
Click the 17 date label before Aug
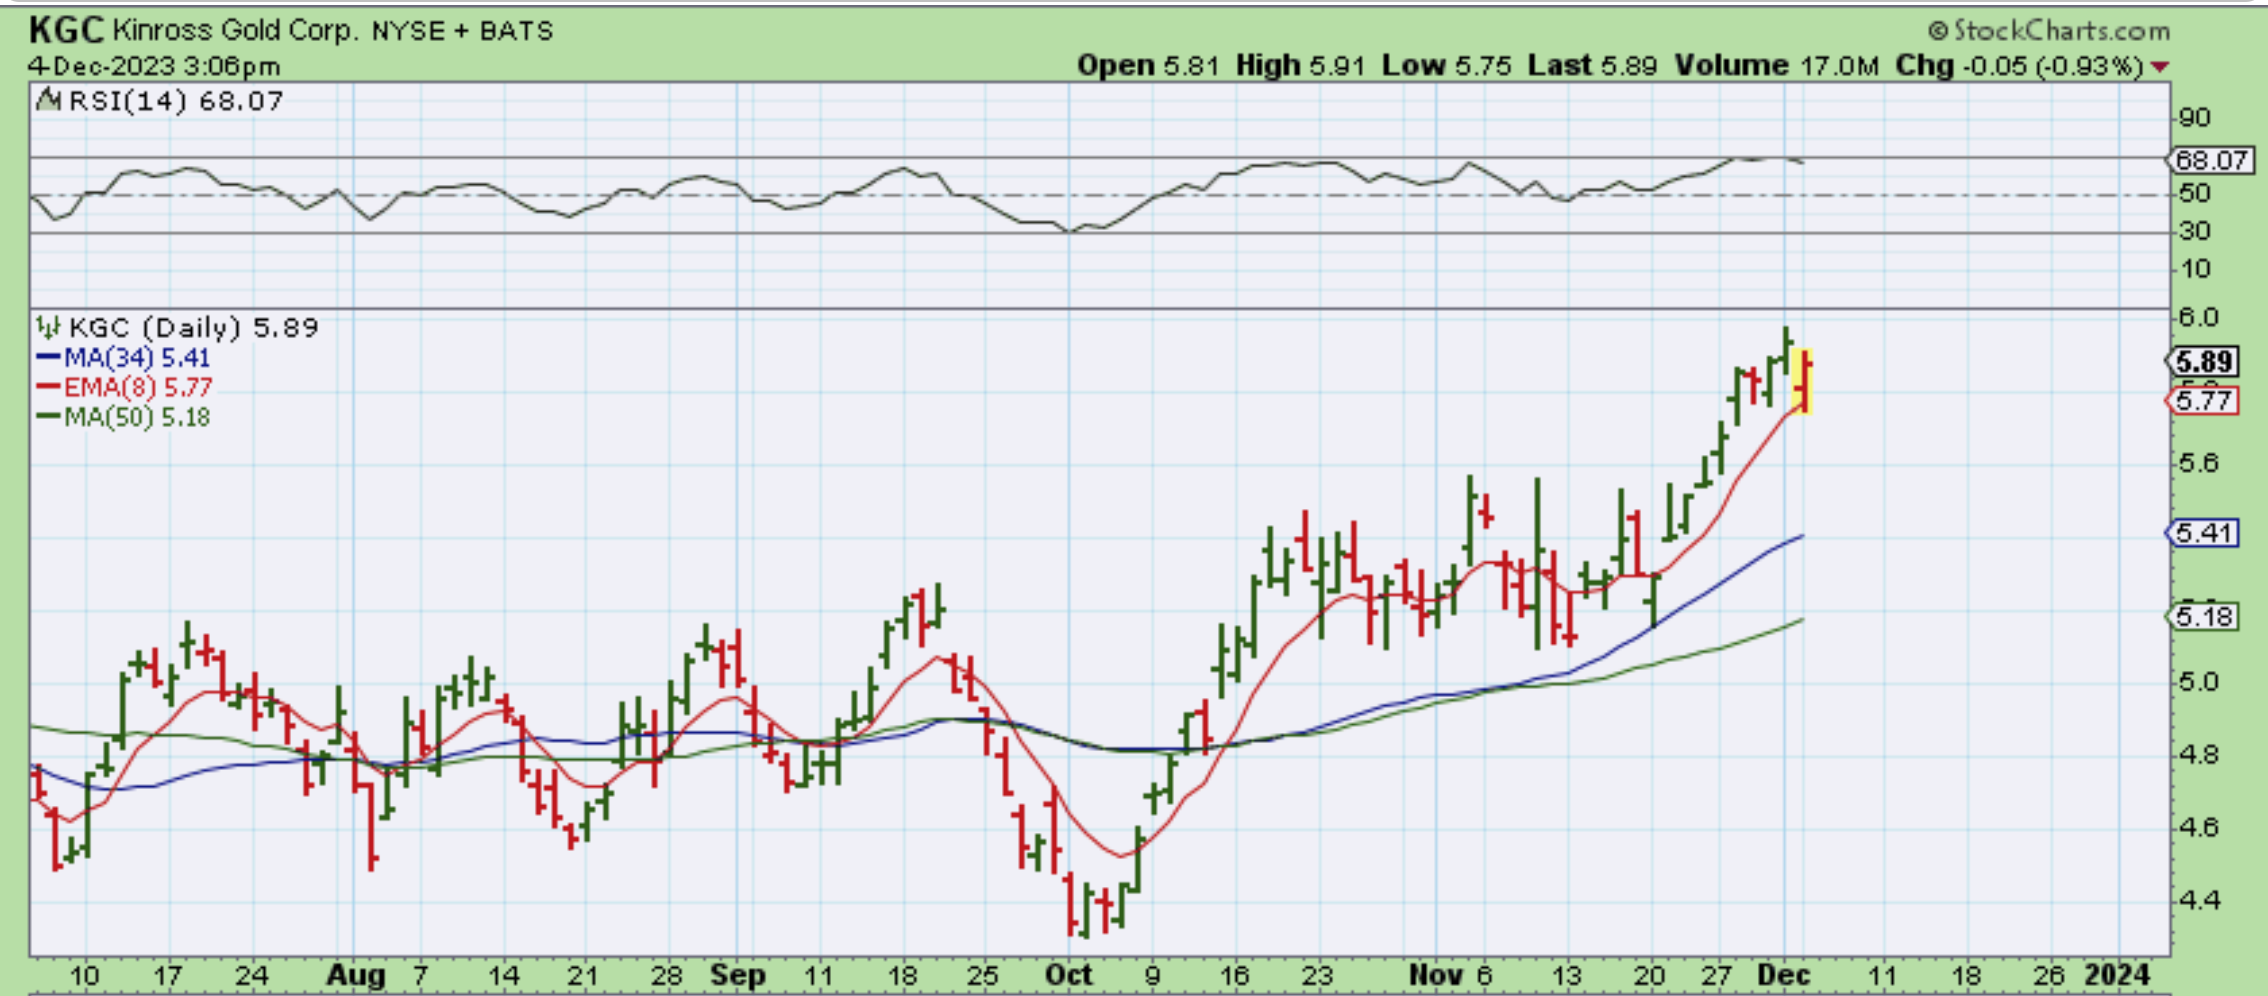[x=167, y=976]
